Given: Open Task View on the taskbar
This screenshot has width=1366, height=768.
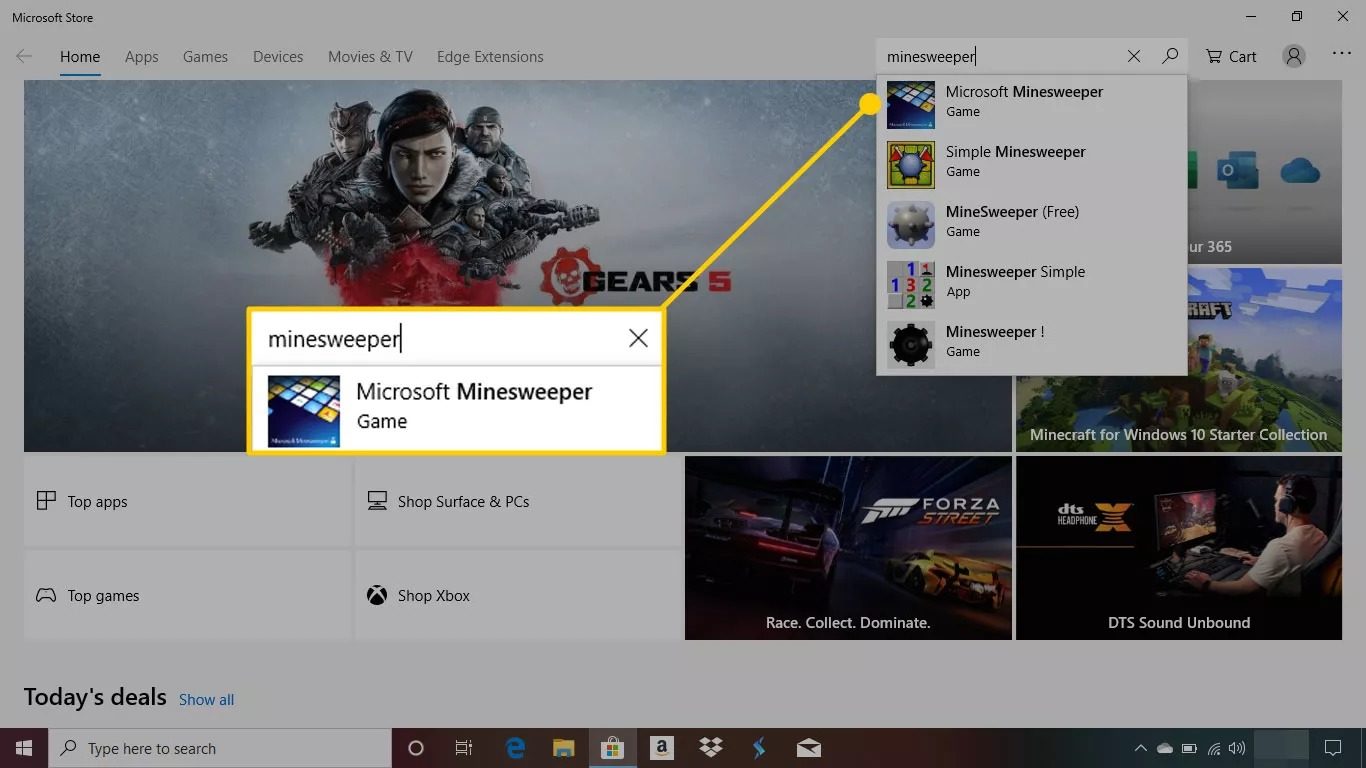Looking at the screenshot, I should pos(464,748).
